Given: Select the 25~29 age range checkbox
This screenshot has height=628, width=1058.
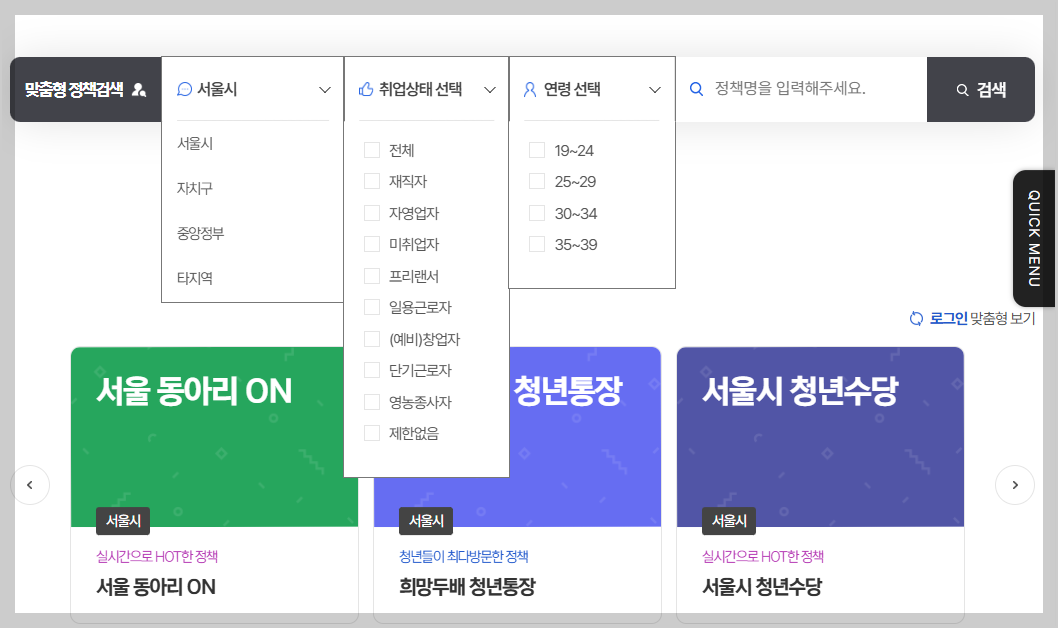Looking at the screenshot, I should click(x=537, y=181).
